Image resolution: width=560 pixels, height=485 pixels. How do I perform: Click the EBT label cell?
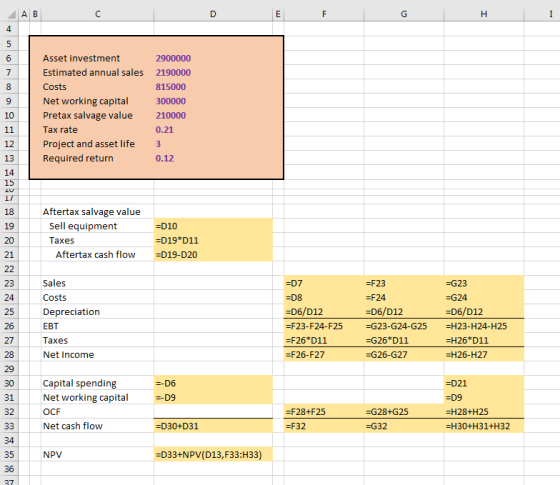[x=98, y=326]
